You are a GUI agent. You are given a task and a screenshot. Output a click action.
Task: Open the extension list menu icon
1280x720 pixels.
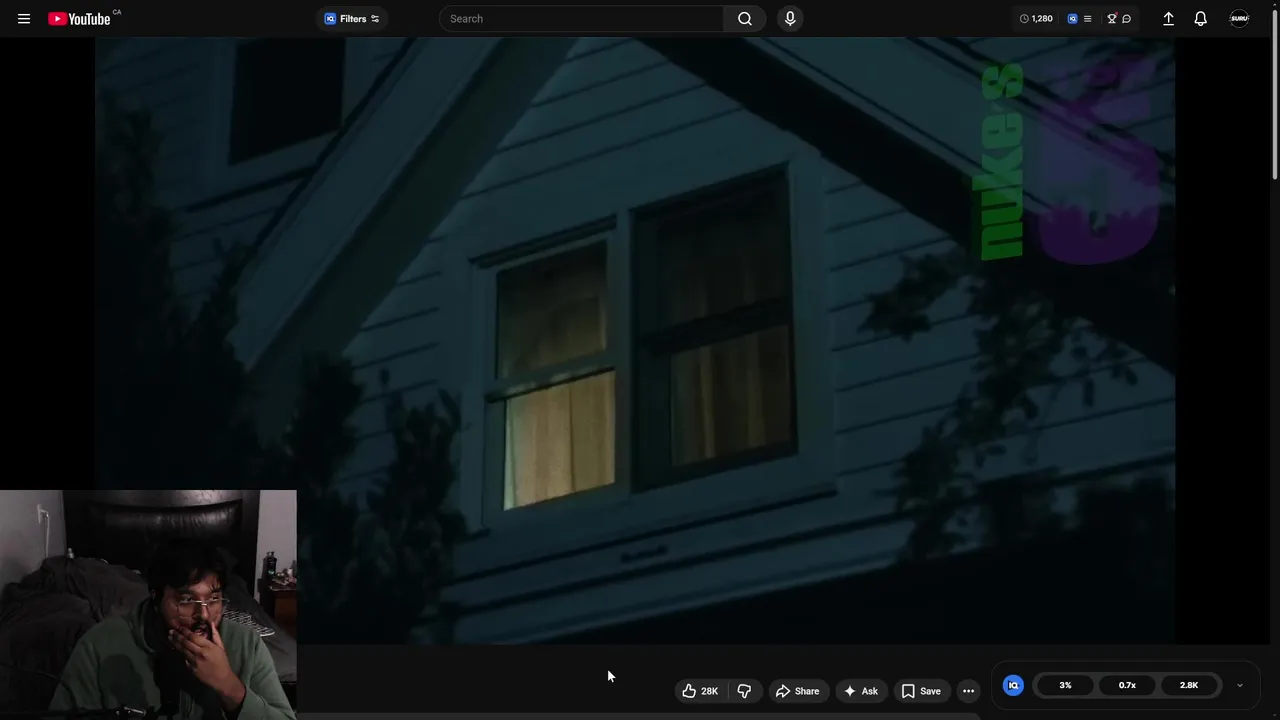pos(1087,19)
